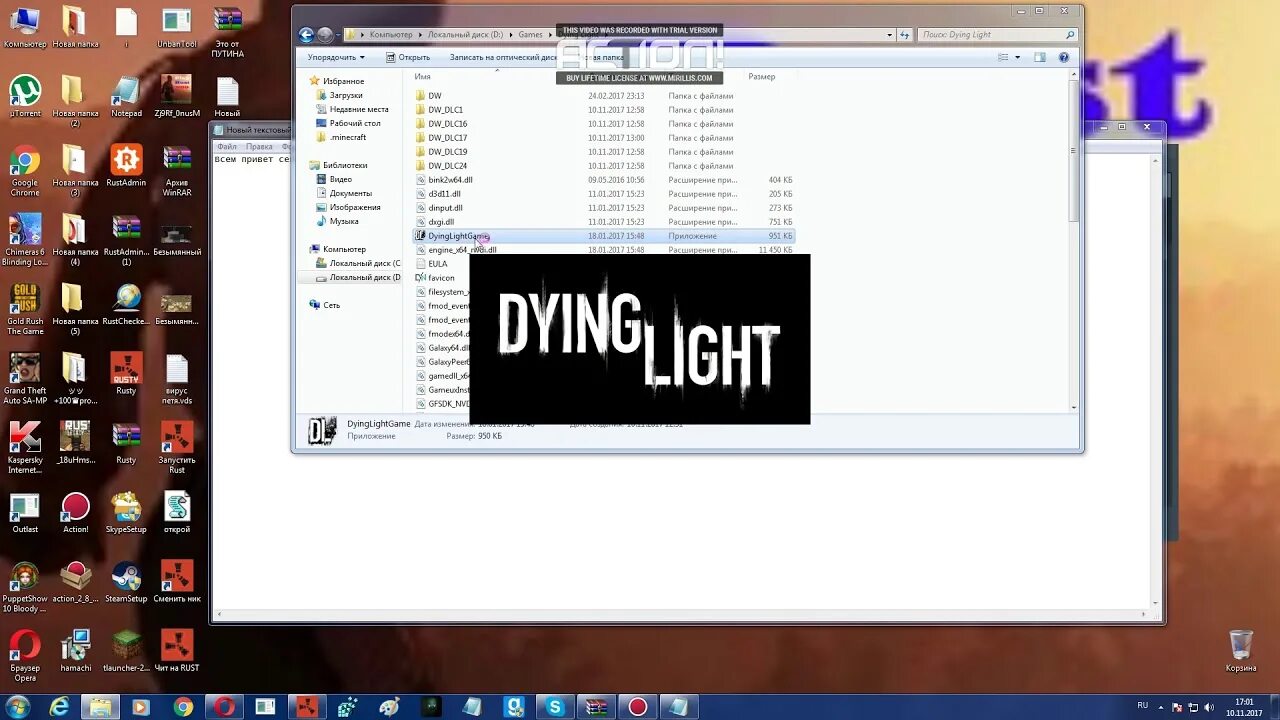Click the Explorer forward navigation arrow
The image size is (1280, 720).
pyautogui.click(x=325, y=35)
